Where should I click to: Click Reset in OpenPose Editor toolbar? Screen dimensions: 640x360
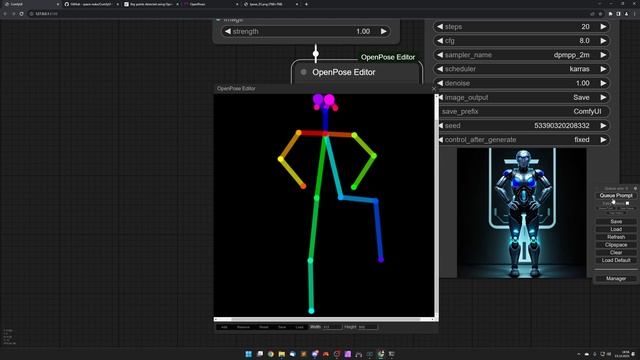click(264, 327)
